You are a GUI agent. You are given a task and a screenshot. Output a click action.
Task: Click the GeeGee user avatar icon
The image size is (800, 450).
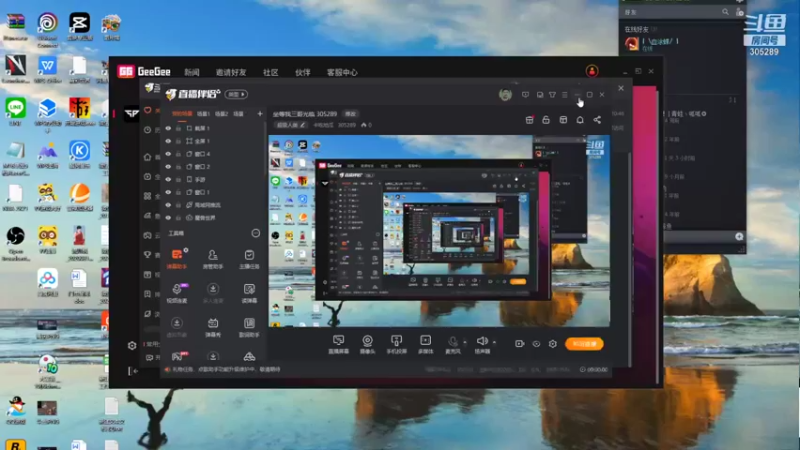[592, 71]
